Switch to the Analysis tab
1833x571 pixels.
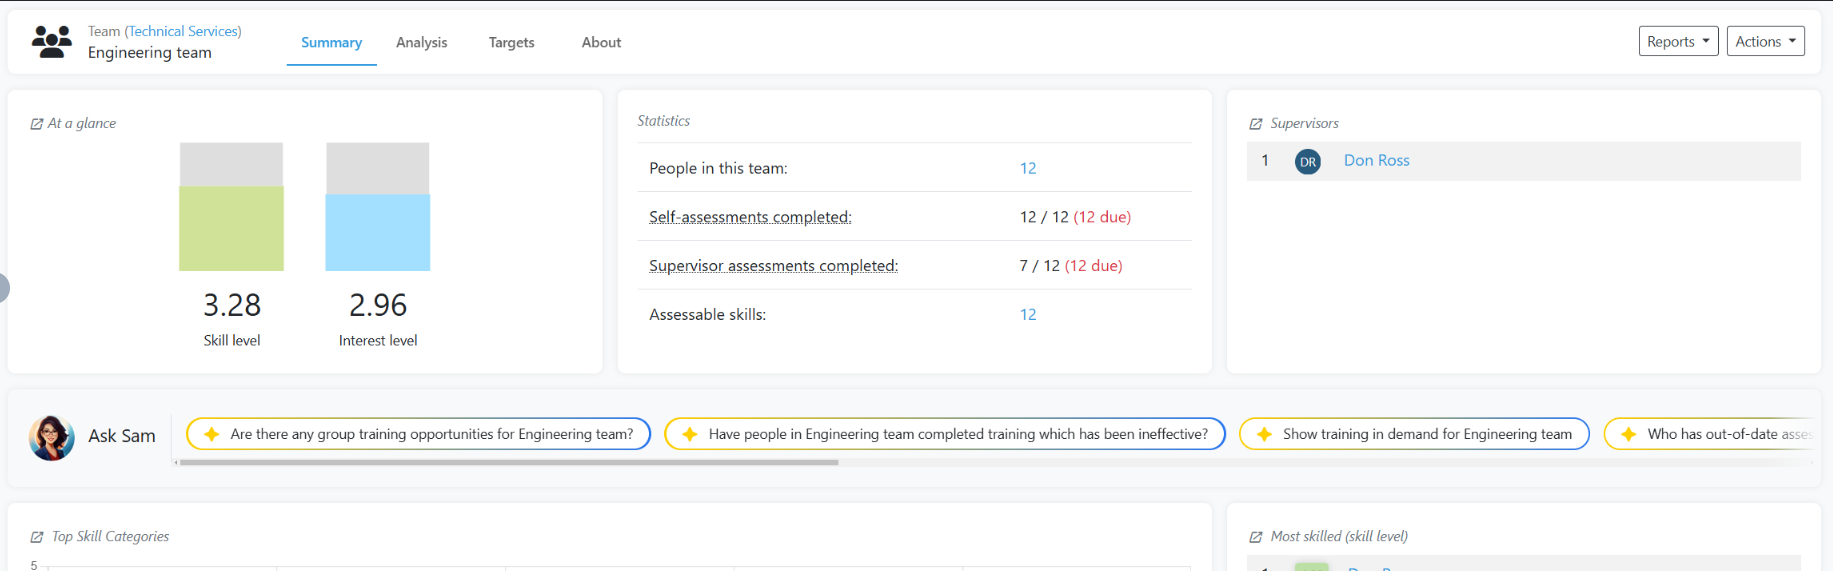tap(421, 42)
